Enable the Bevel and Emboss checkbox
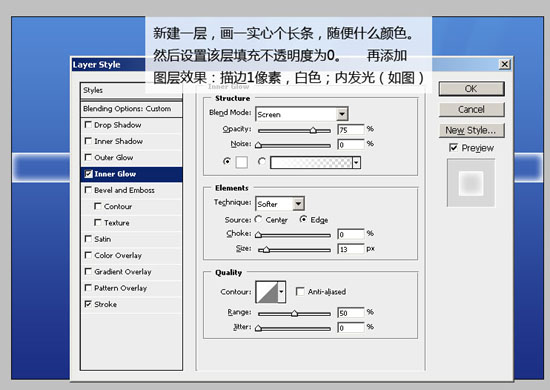This screenshot has width=550, height=390. click(88, 190)
